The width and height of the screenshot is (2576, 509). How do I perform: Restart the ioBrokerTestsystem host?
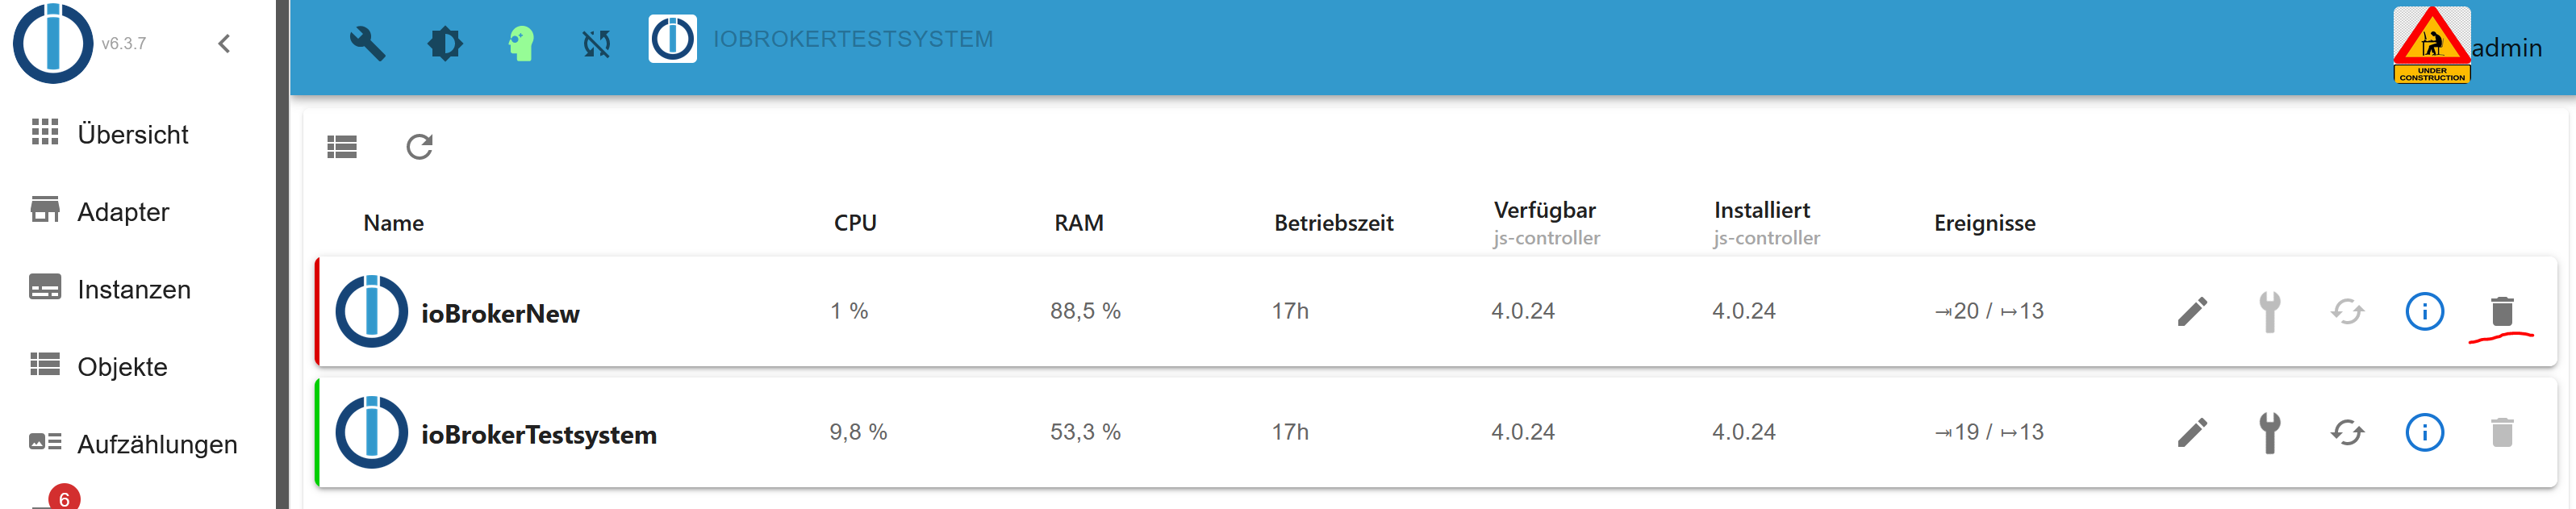coord(2347,433)
